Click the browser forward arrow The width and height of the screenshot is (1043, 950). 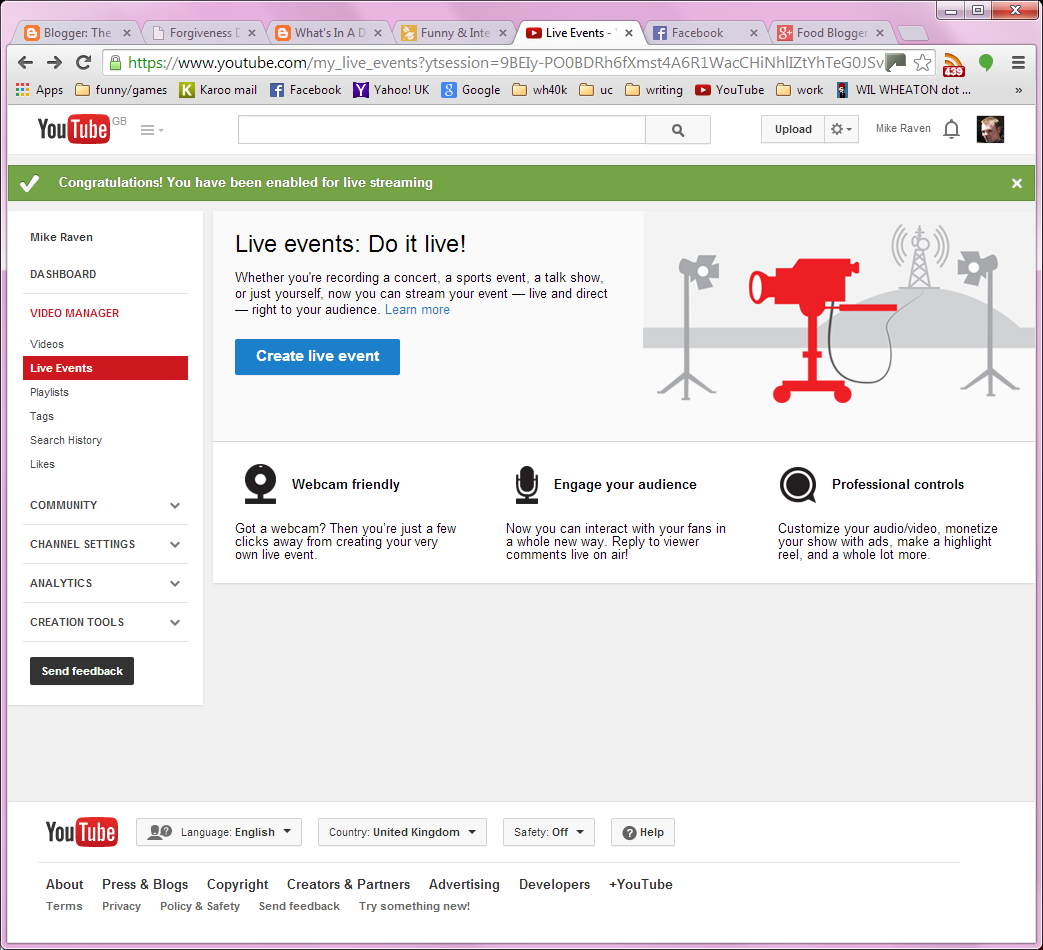tap(55, 63)
